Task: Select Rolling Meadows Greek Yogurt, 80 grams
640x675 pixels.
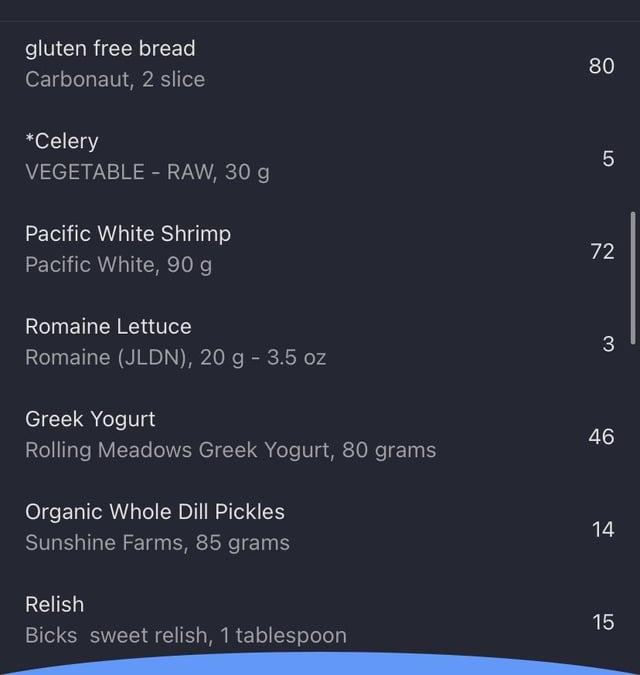Action: 231,450
